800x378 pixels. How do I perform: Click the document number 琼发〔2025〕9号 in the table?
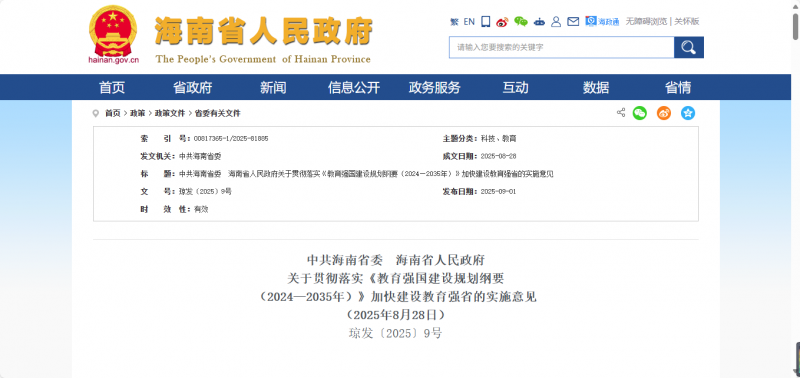coord(205,191)
